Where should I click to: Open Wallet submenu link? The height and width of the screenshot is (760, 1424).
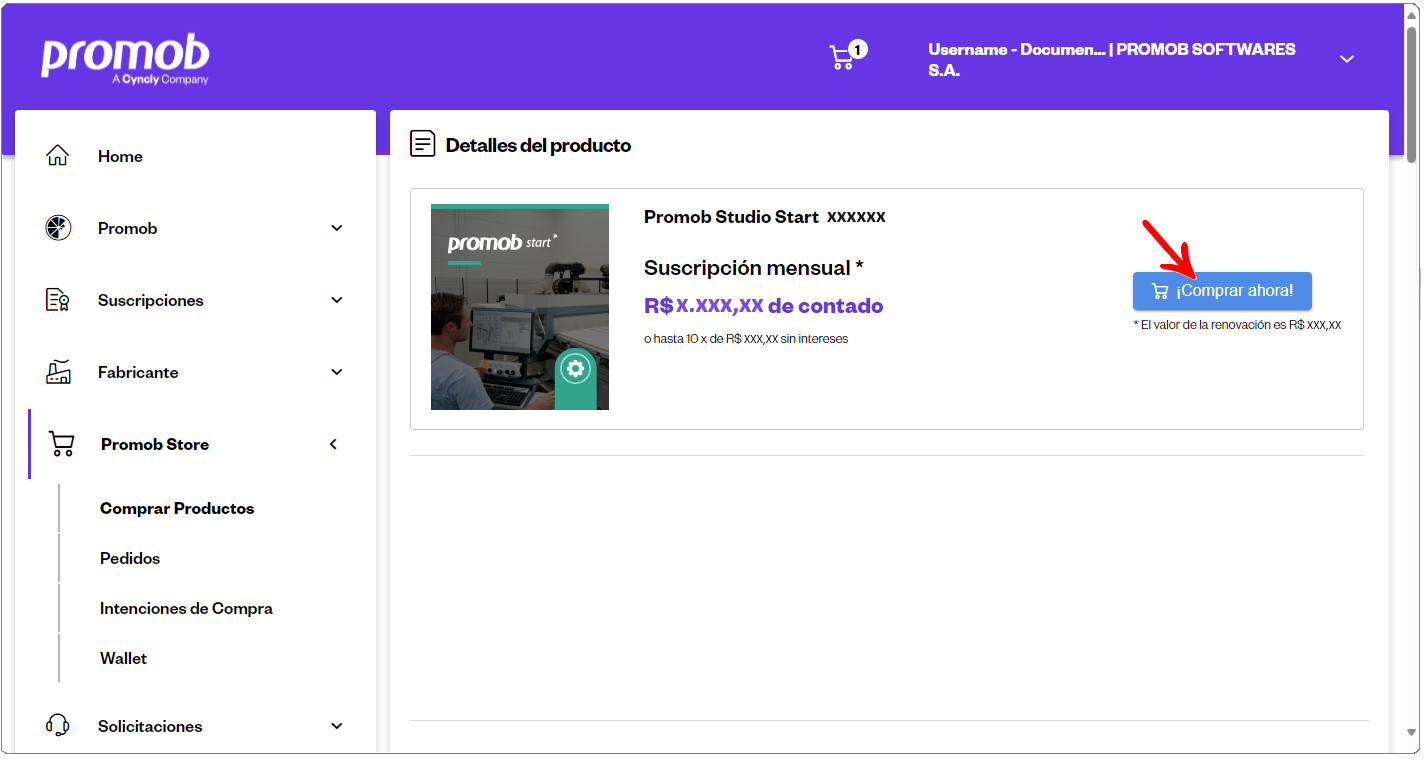coord(123,658)
